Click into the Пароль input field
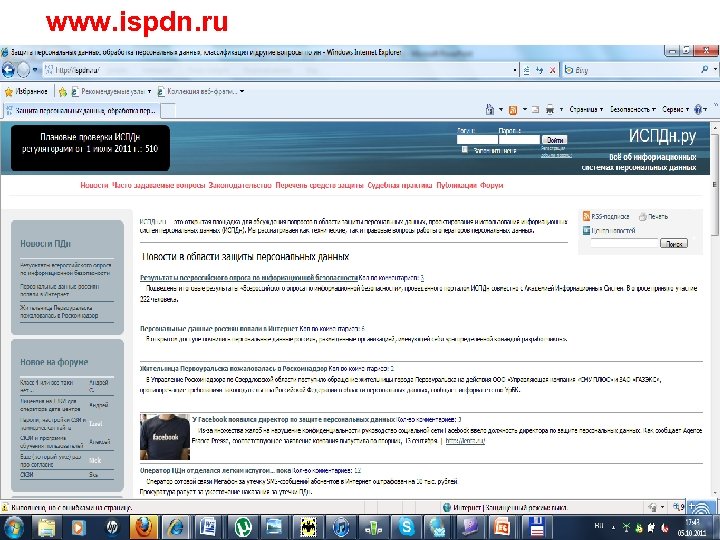Screen dimensions: 720x540 [519, 140]
